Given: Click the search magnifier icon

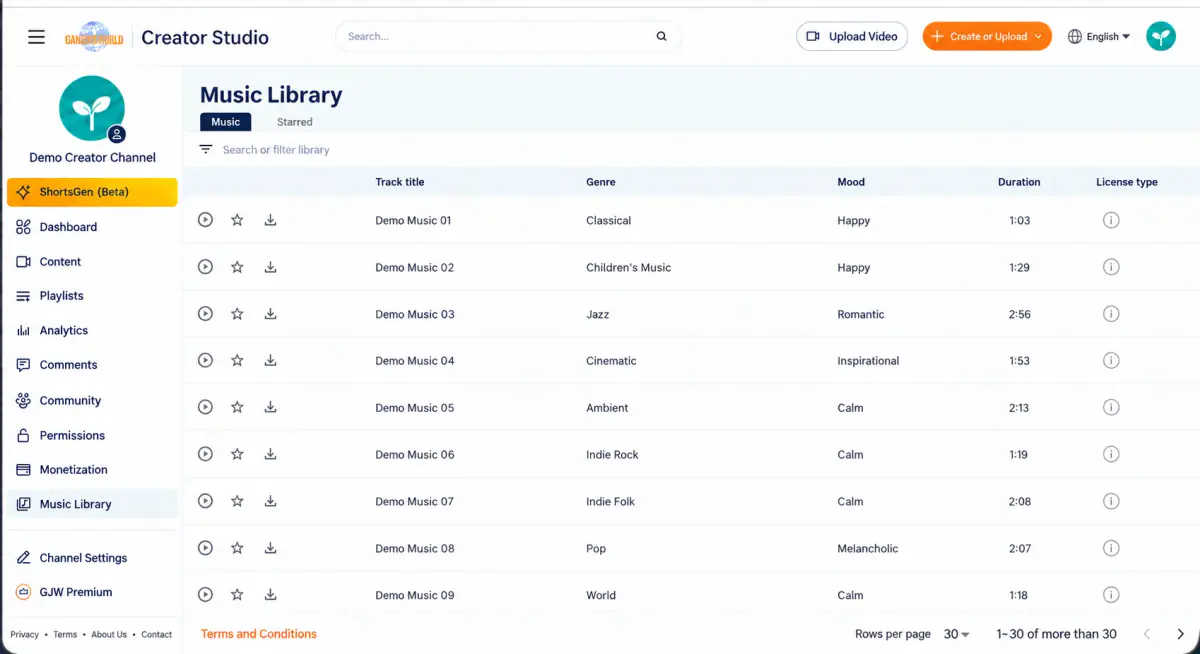Looking at the screenshot, I should 661,37.
